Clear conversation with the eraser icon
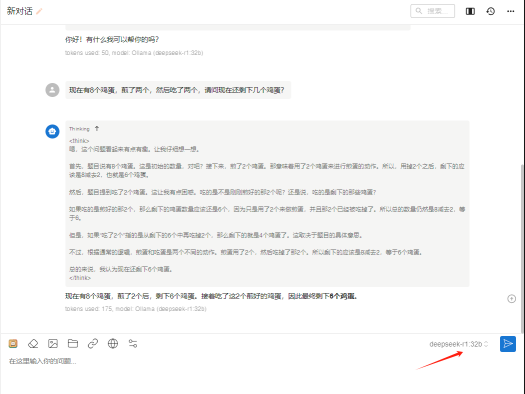The image size is (525, 394). pyautogui.click(x=33, y=343)
